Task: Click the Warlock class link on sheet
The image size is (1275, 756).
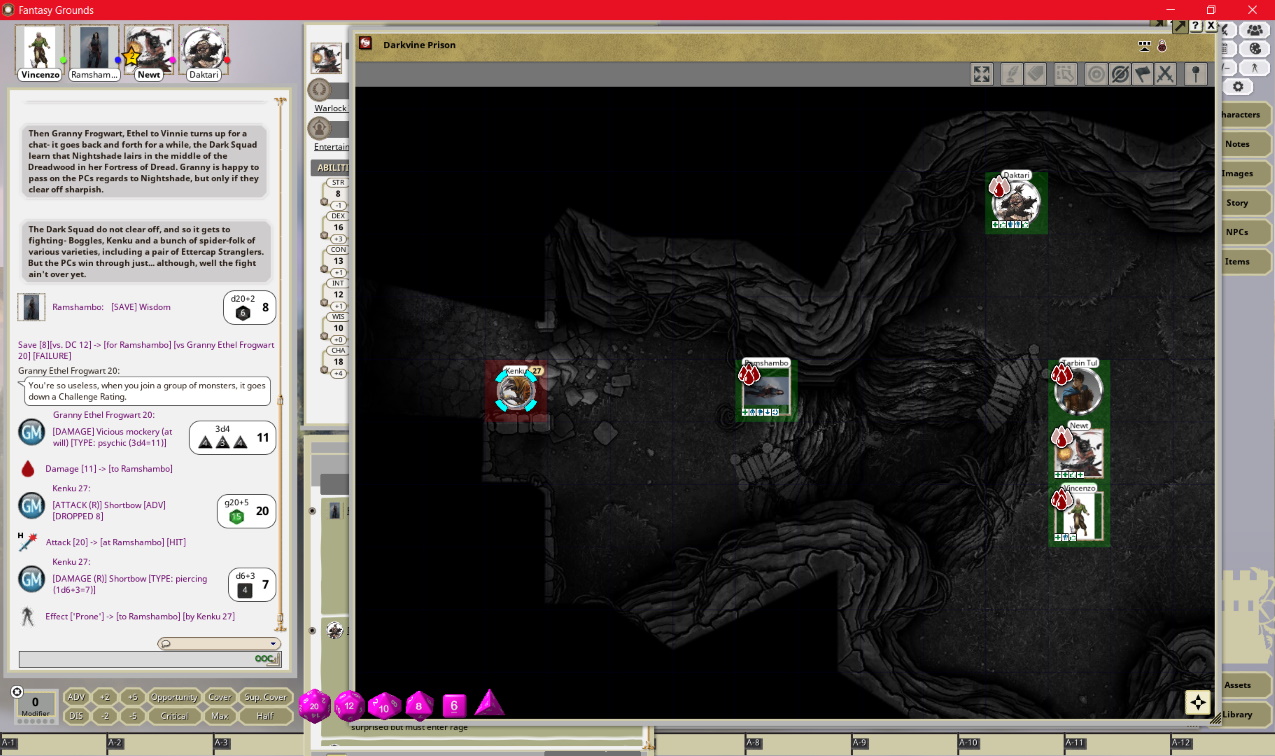Action: 330,108
